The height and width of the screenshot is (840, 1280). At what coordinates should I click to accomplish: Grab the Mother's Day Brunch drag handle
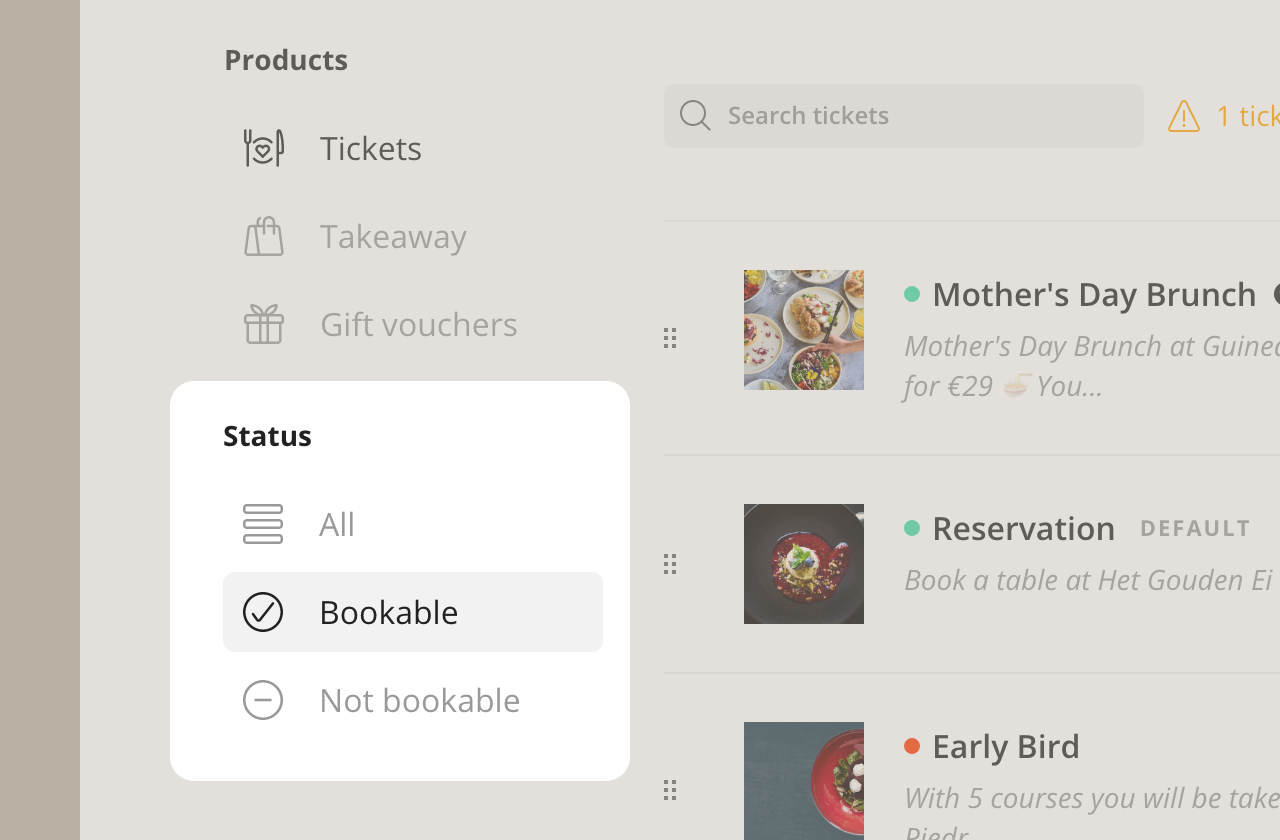(670, 338)
